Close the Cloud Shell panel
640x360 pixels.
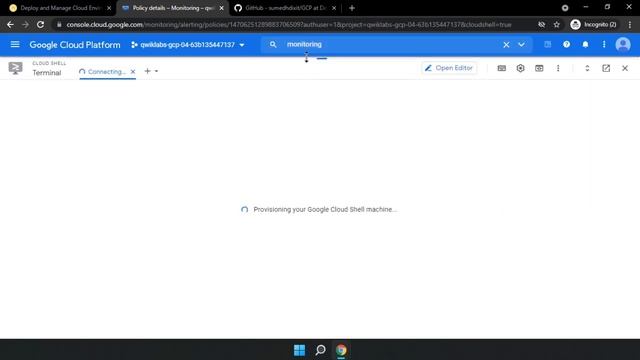[625, 68]
